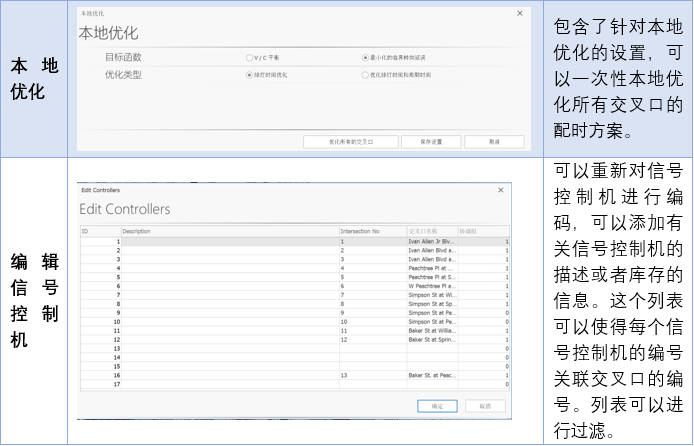Click 取消 in Edit Controllers dialog

point(484,405)
